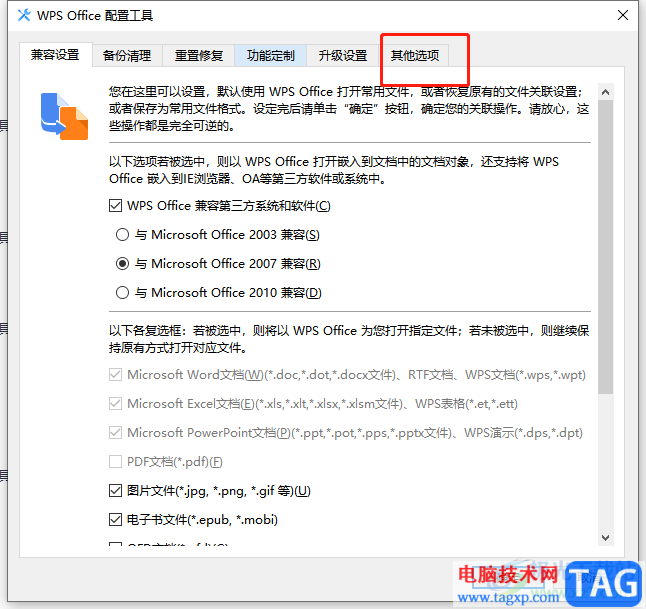
Task: Switch to the 兼容设置 tab
Action: (55, 54)
